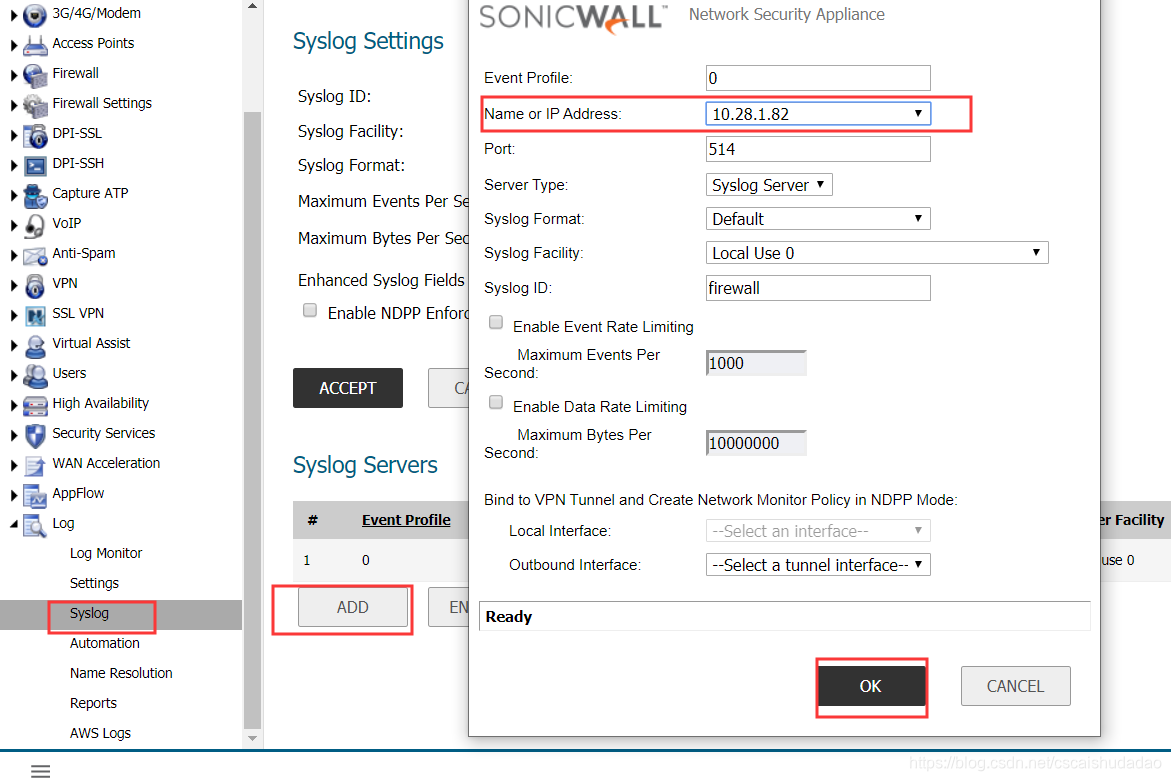Screen dimensions: 1171x781
Task: Click the Port input field
Action: [x=818, y=149]
